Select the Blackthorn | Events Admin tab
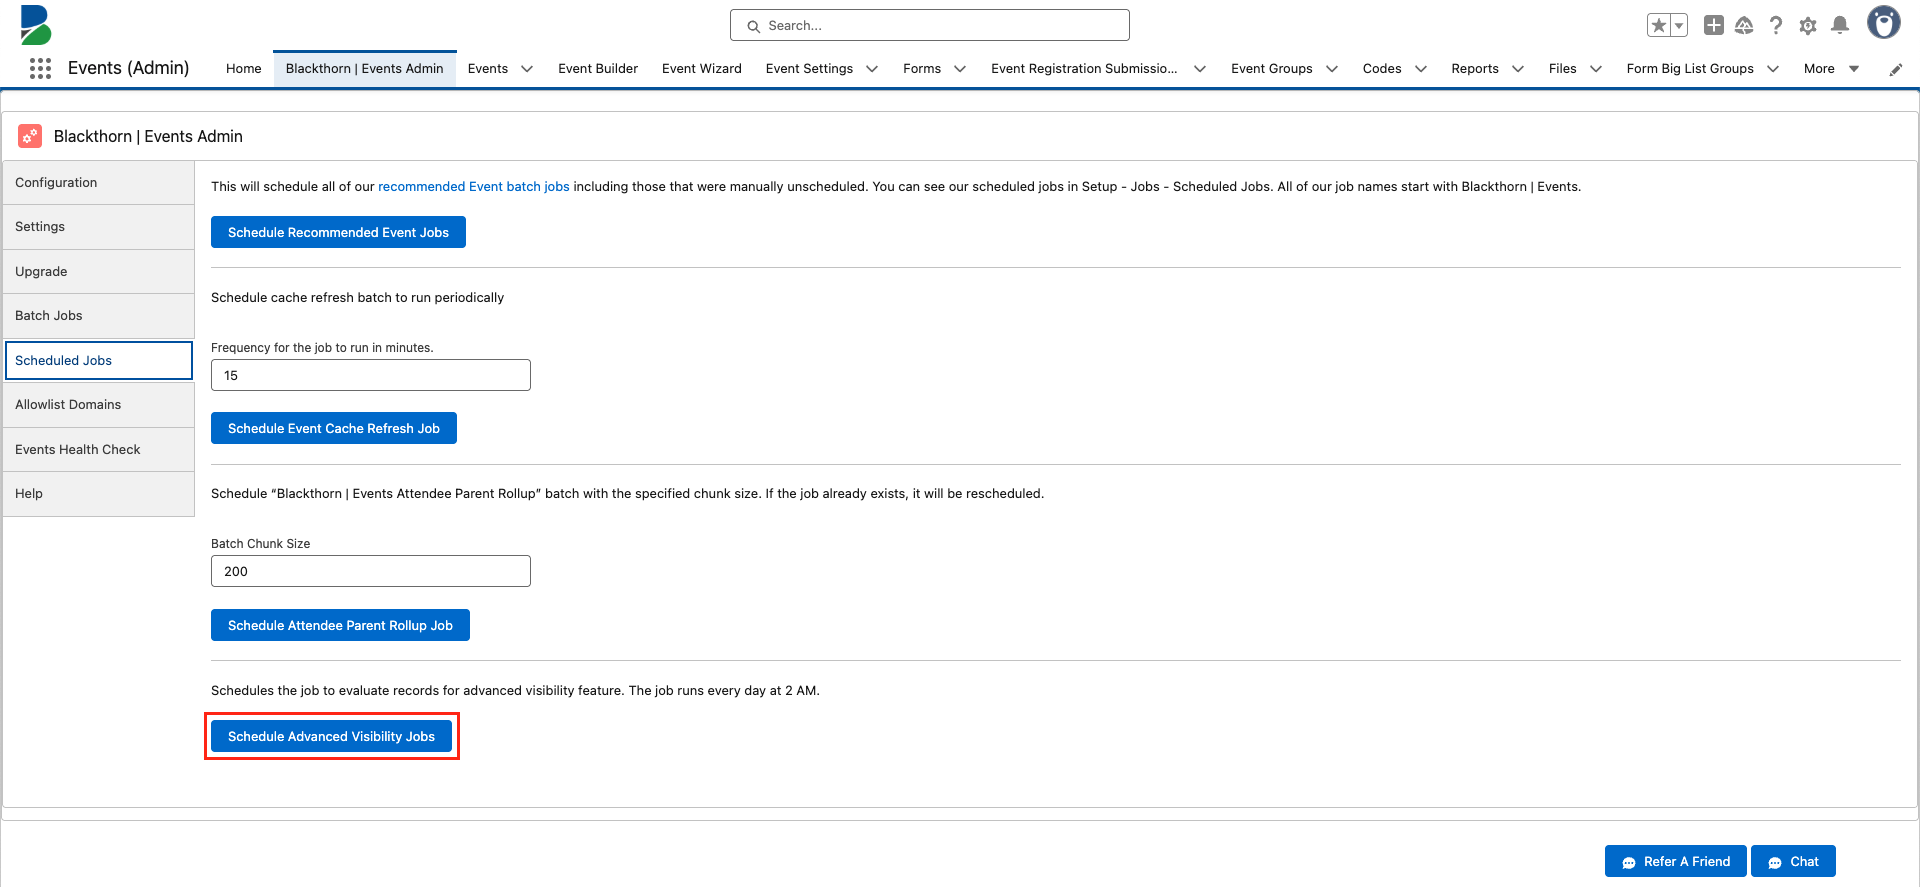Viewport: 1920px width, 887px height. point(364,68)
